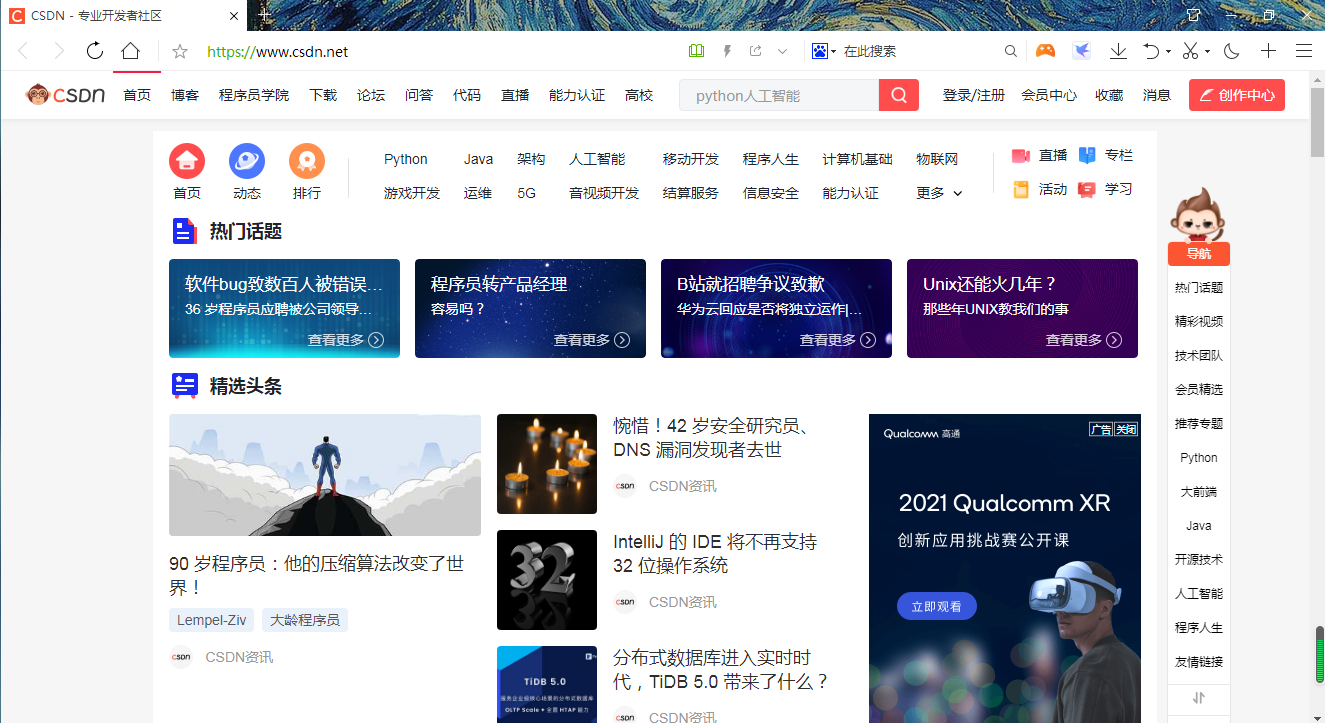Viewport: 1325px width, 723px height.
Task: Enable reader mode via the green book icon
Action: [x=696, y=51]
